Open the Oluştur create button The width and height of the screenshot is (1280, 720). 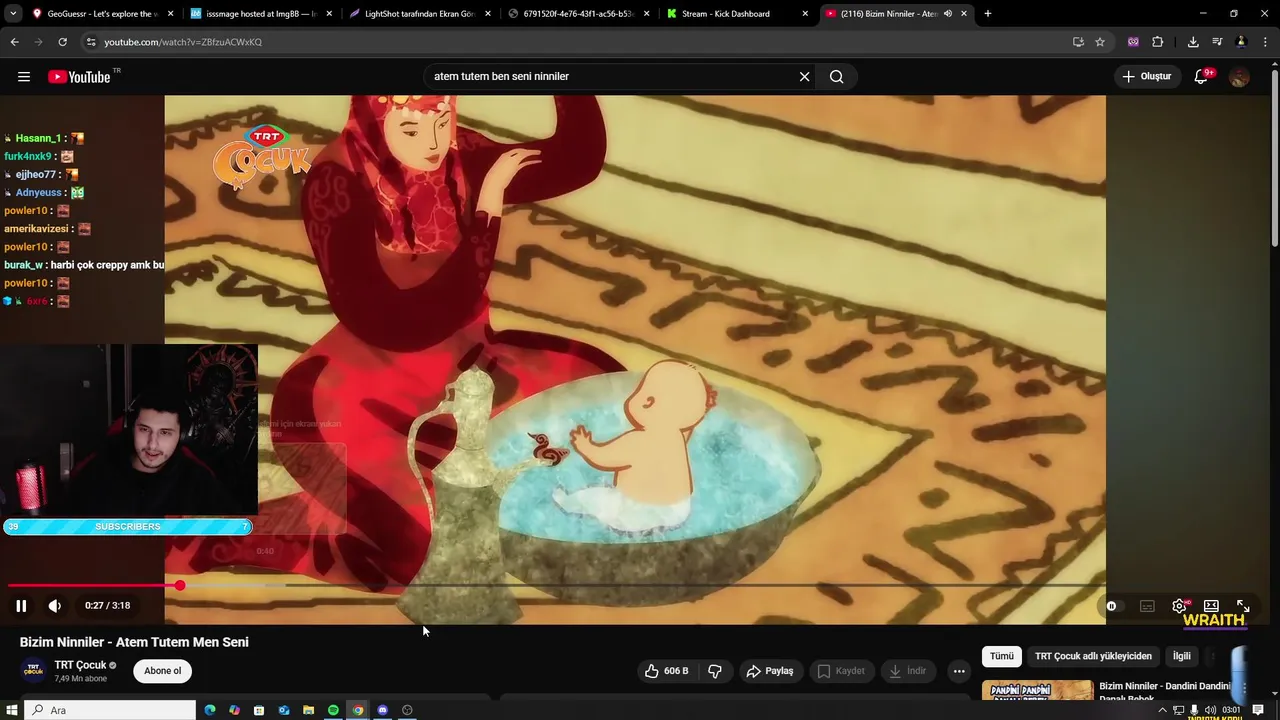pos(1147,77)
